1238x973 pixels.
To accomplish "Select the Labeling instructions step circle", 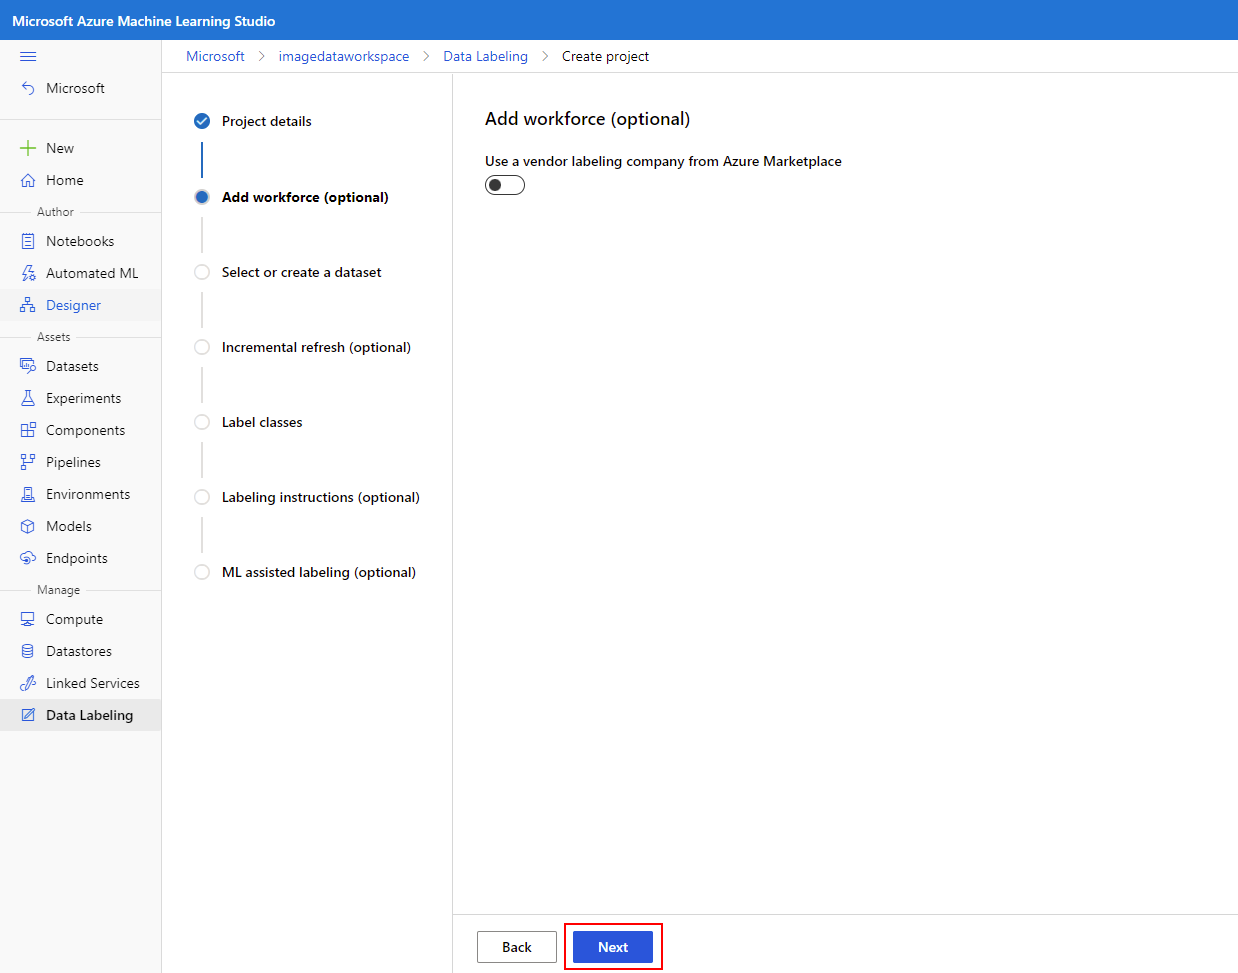I will pos(202,497).
